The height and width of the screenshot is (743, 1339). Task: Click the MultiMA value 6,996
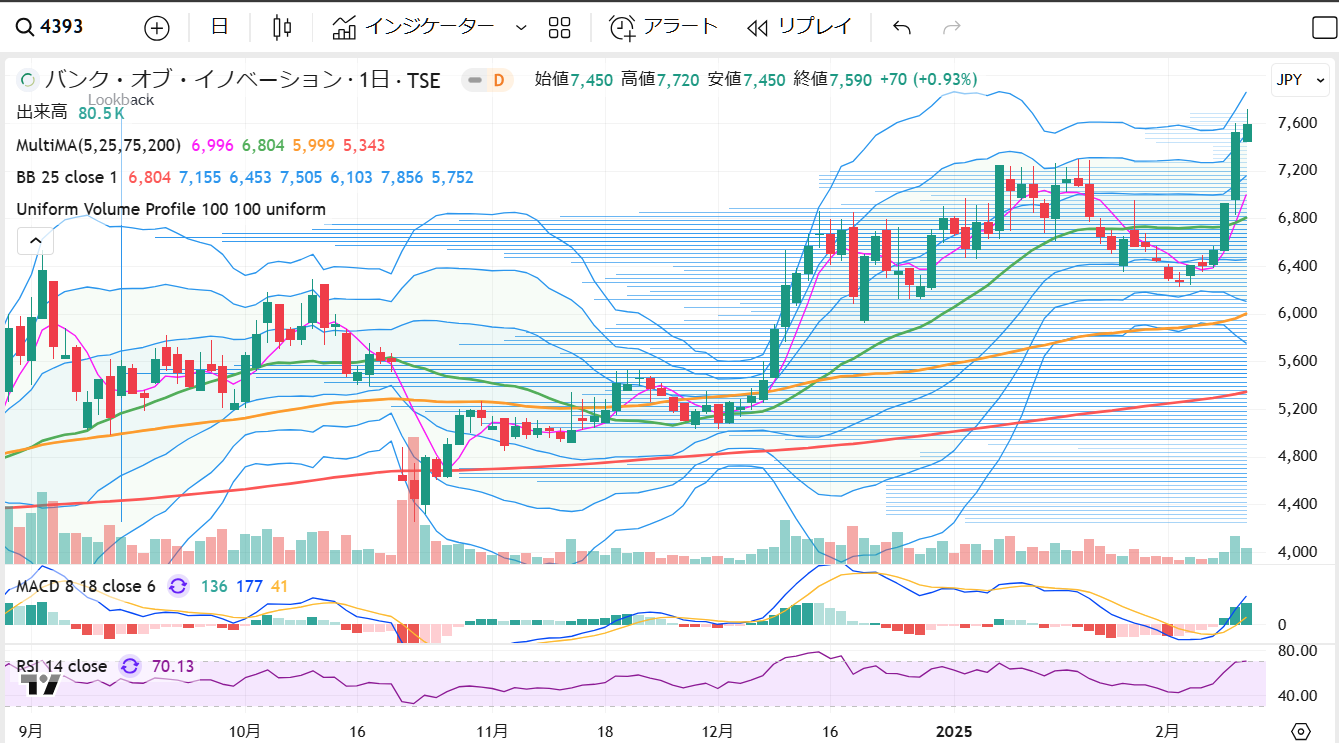pyautogui.click(x=212, y=145)
